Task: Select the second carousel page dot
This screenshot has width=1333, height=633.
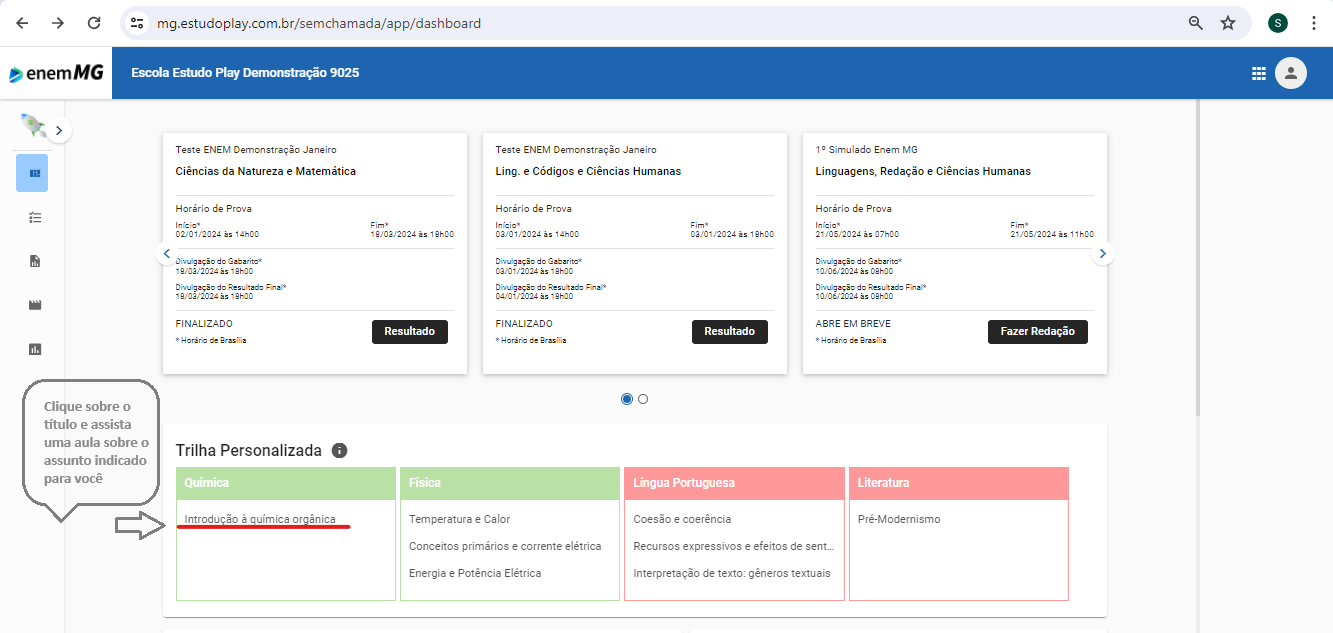Action: (x=643, y=399)
